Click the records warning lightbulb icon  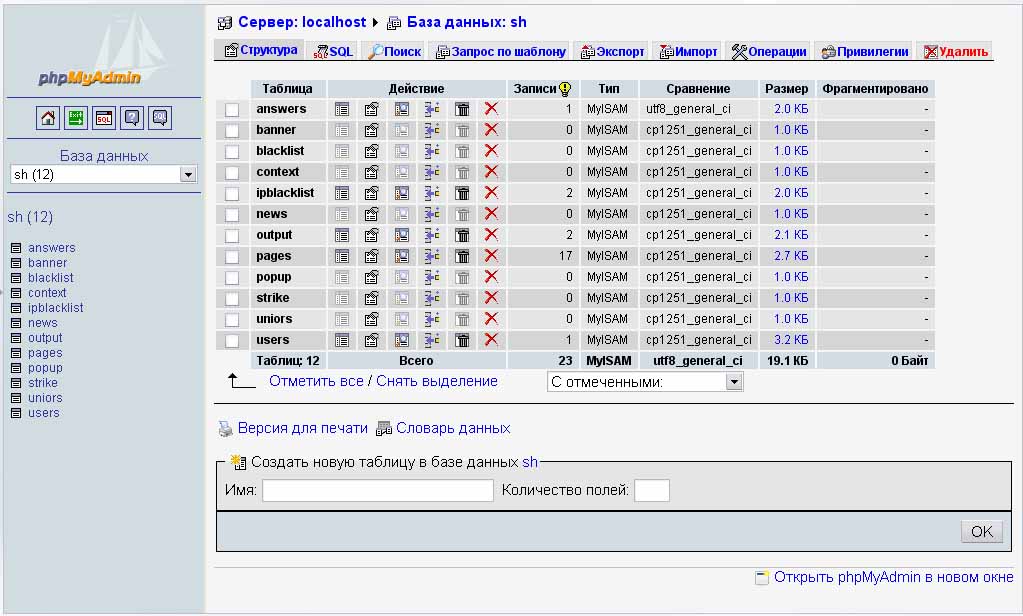pyautogui.click(x=565, y=89)
